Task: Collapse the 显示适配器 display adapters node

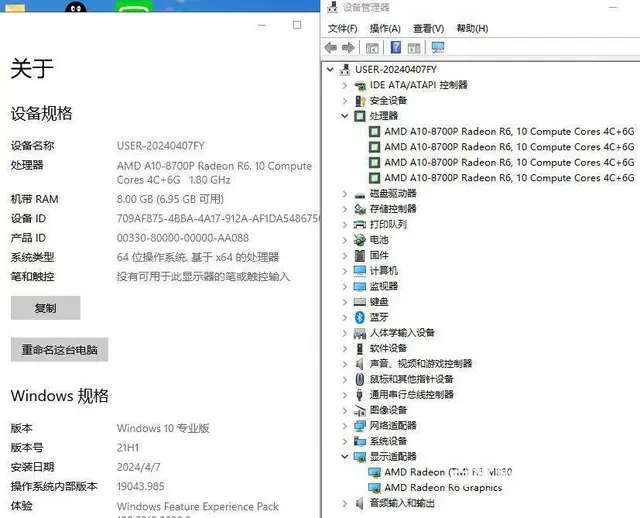Action: coord(344,457)
